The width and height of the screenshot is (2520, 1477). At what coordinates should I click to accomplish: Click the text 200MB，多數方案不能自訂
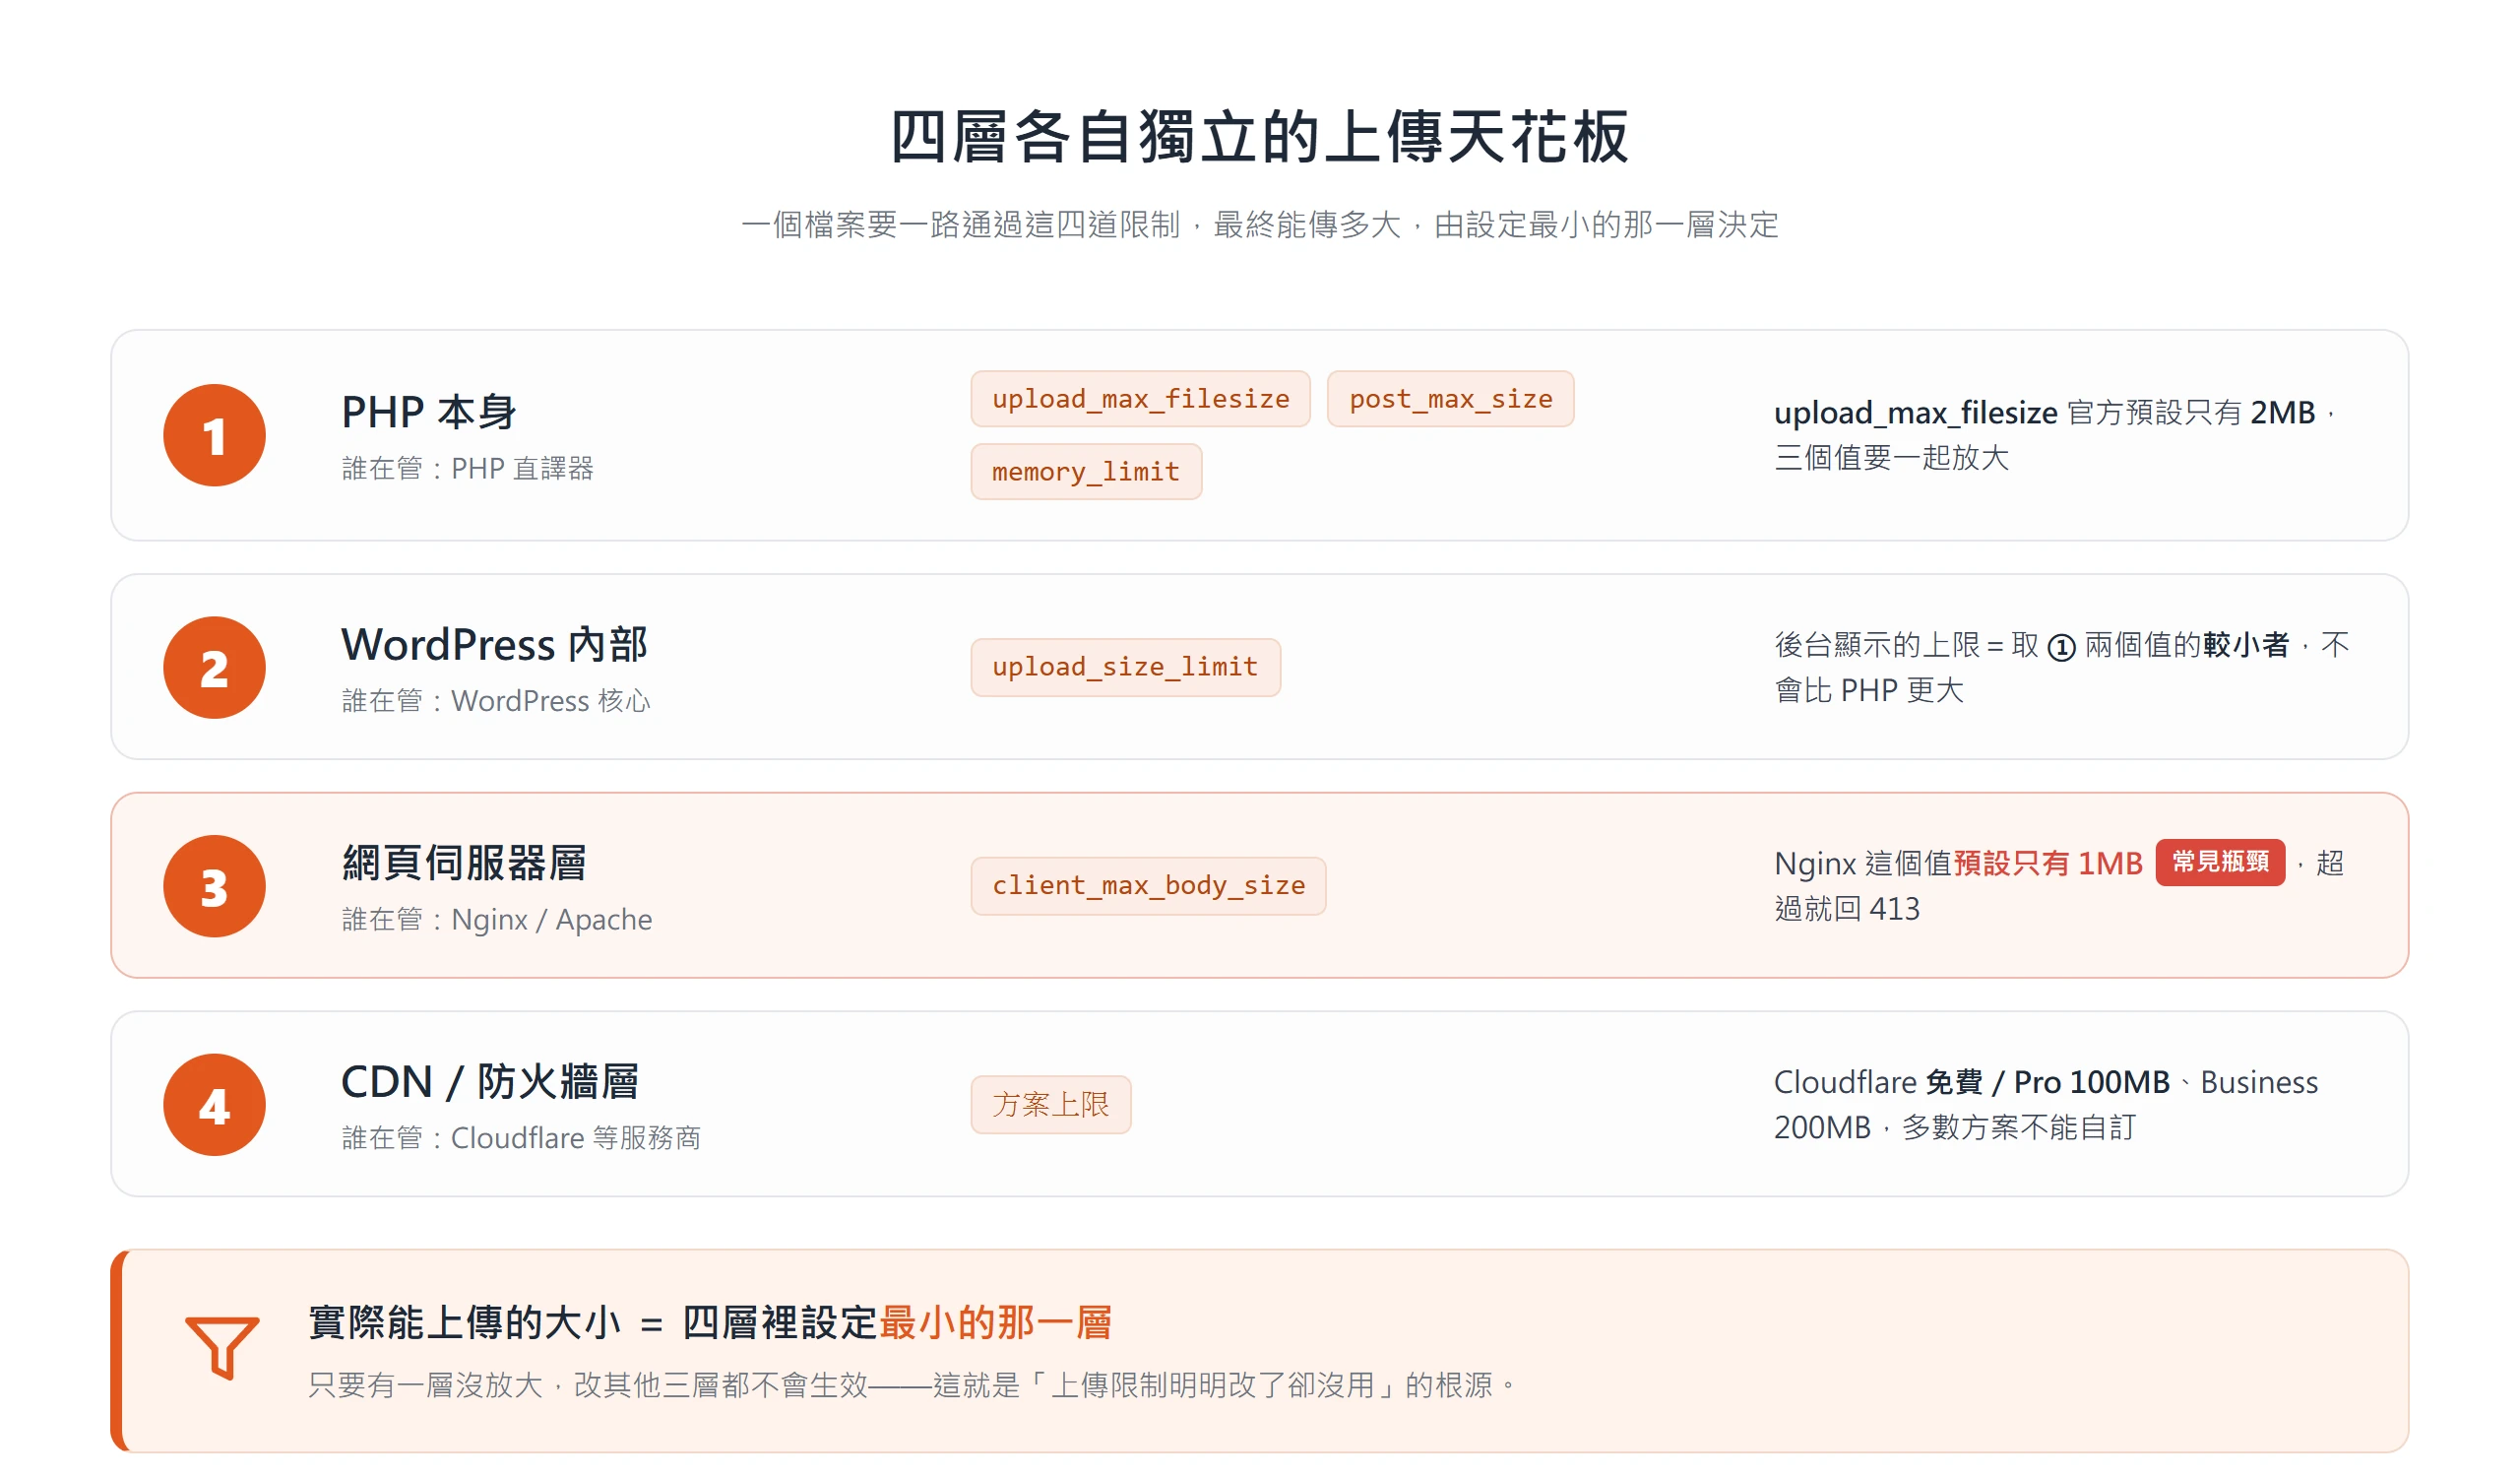1955,1128
